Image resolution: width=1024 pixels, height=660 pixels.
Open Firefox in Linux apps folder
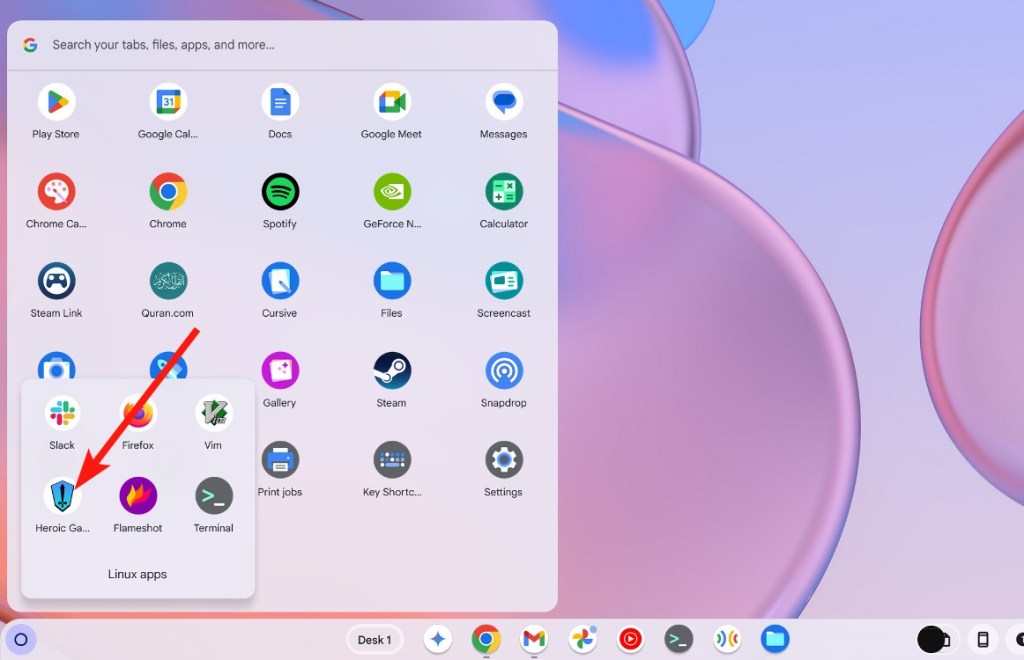[x=138, y=413]
